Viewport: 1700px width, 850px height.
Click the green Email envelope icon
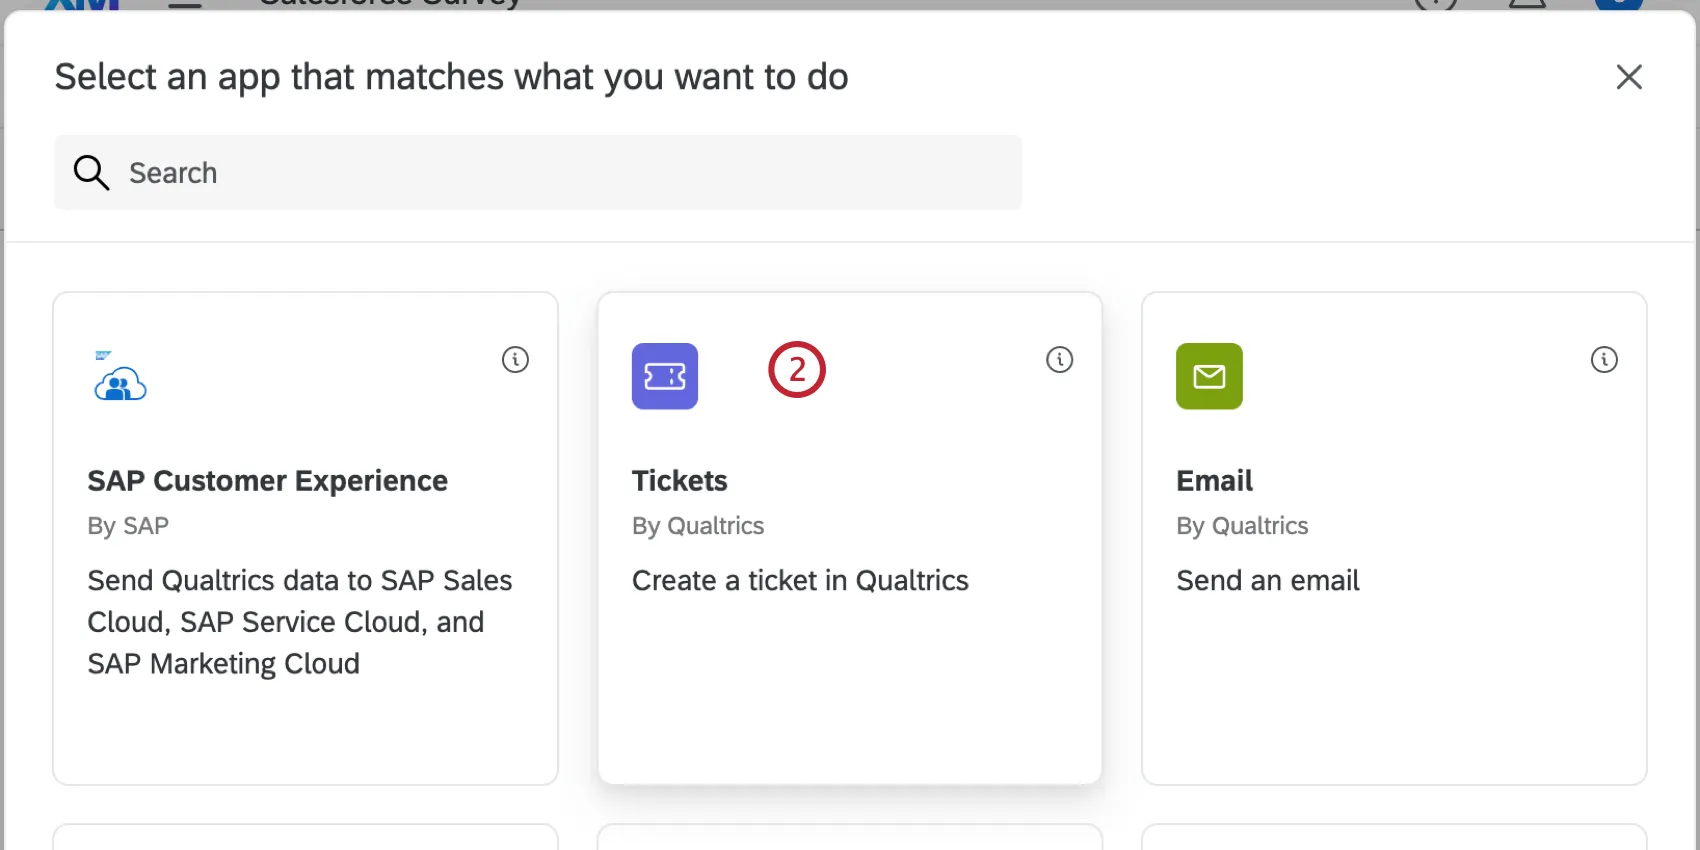tap(1209, 376)
